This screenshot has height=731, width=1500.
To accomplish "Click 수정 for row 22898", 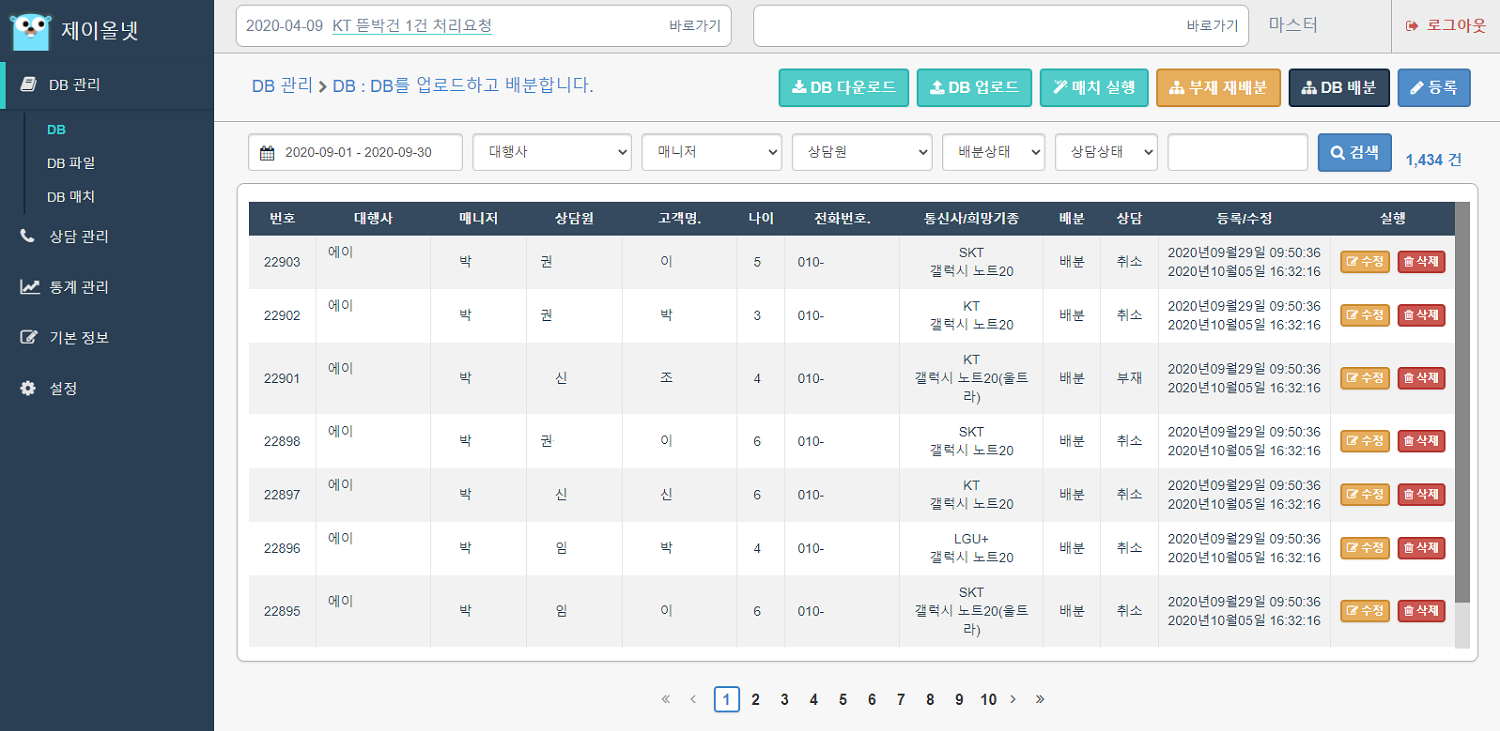I will [1365, 441].
